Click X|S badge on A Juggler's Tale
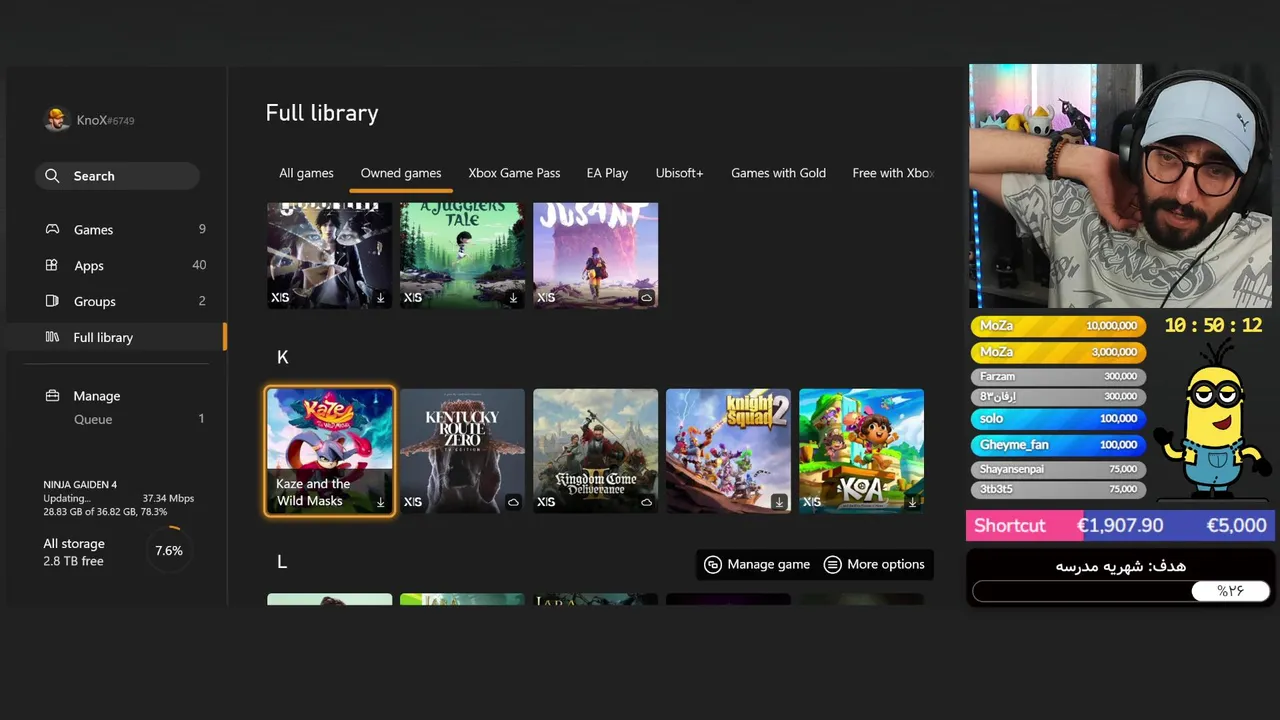Screen dimensions: 1280x720 (413, 298)
